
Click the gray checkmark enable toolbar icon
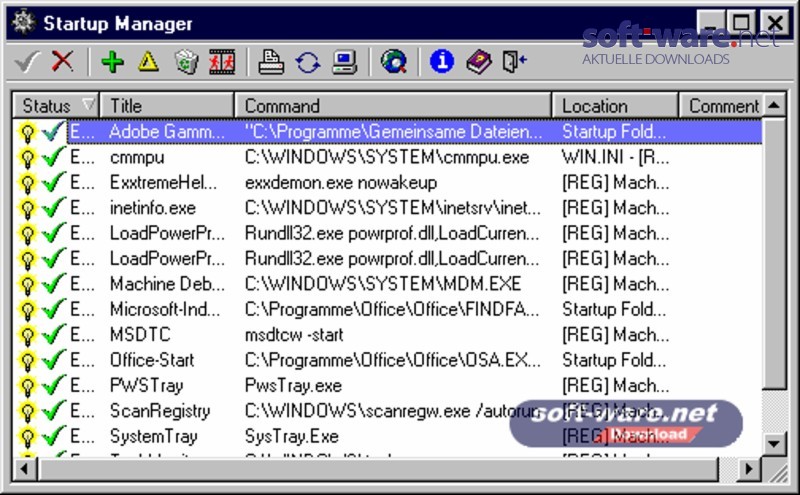click(x=27, y=62)
